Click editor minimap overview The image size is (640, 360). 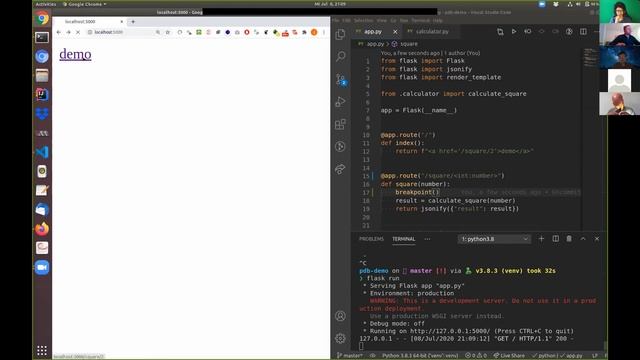590,57
